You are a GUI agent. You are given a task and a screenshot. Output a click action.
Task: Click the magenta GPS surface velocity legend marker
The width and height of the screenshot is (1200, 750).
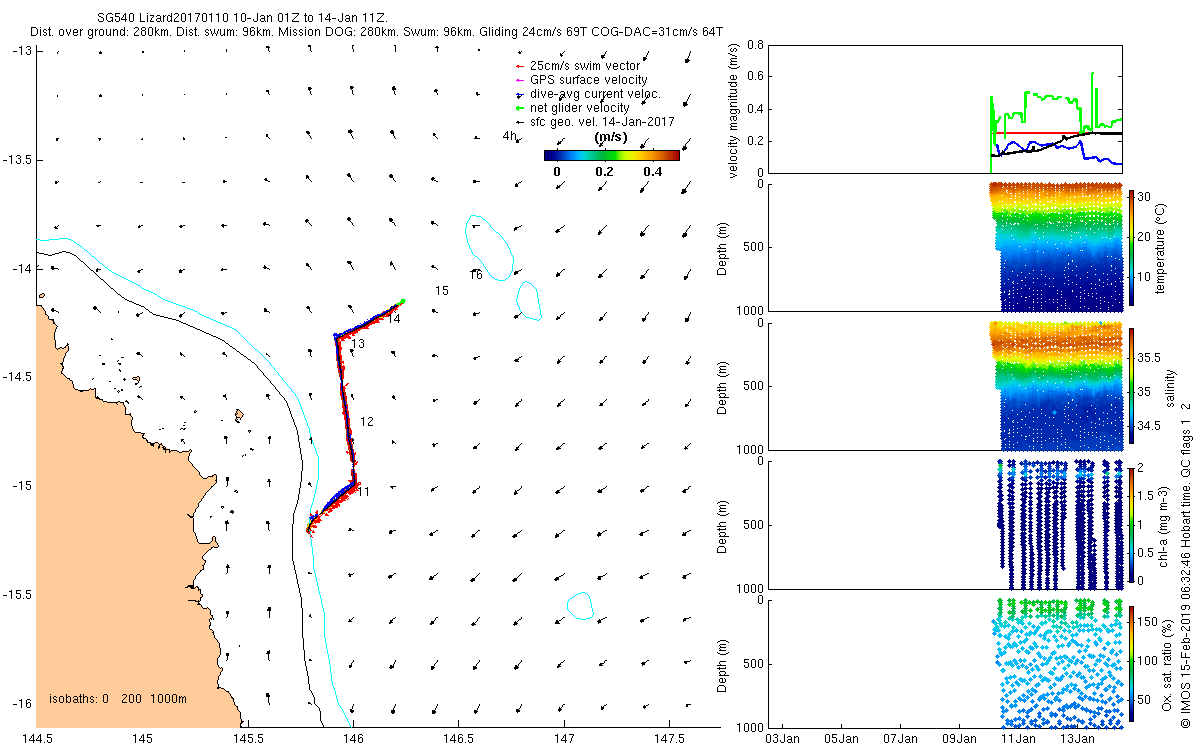point(519,80)
